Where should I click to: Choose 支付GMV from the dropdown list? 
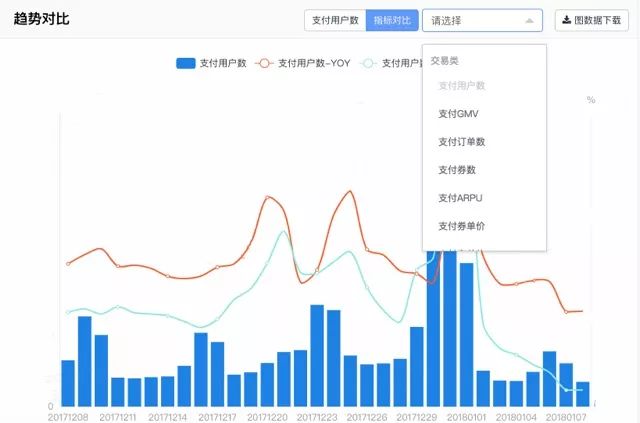pyautogui.click(x=484, y=114)
